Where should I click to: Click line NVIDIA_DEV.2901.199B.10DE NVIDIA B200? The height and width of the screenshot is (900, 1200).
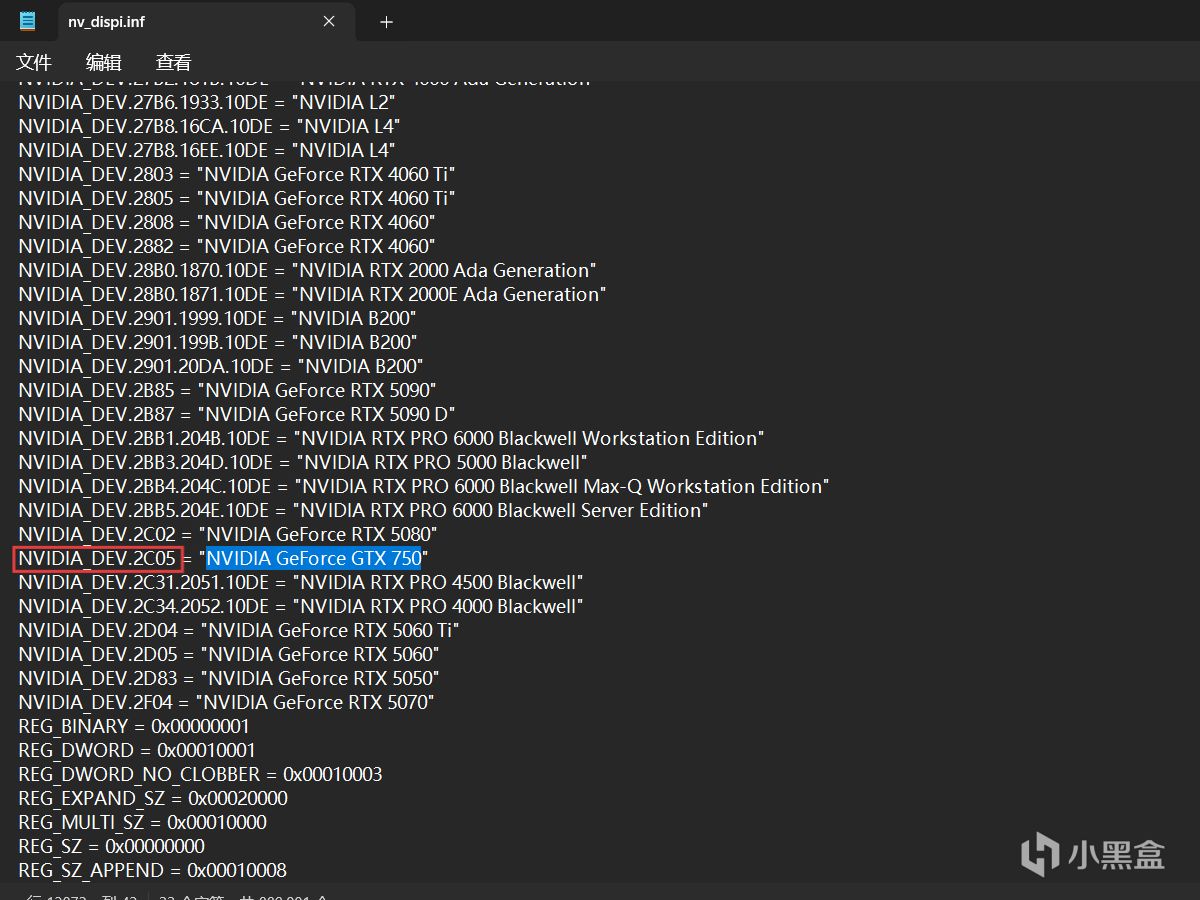[x=218, y=342]
